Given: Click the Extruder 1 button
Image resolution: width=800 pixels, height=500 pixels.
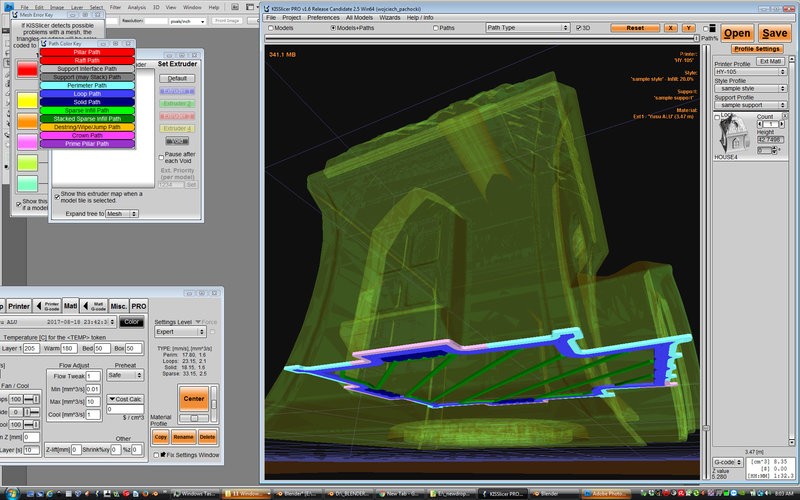Looking at the screenshot, I should click(177, 91).
